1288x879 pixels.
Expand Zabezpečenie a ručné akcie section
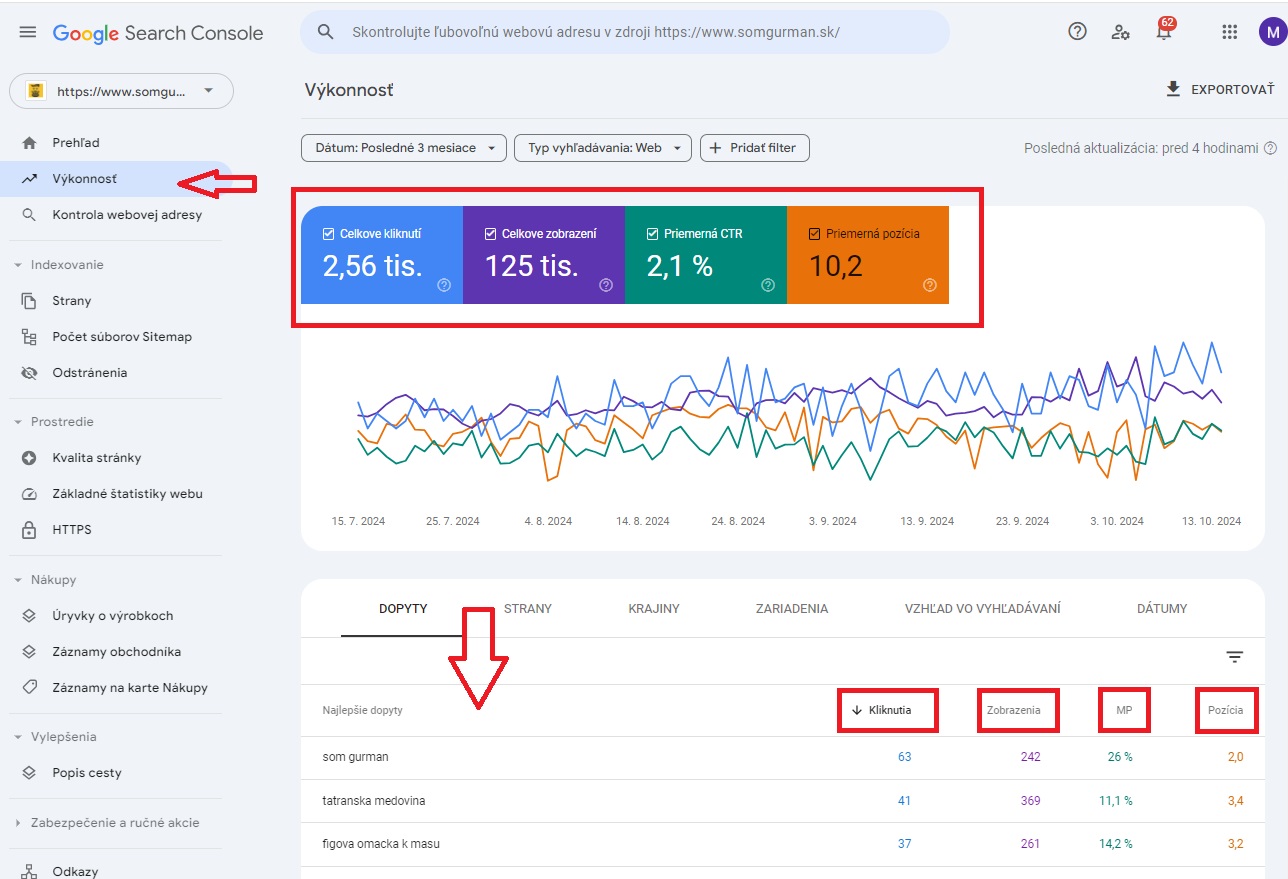pos(18,823)
